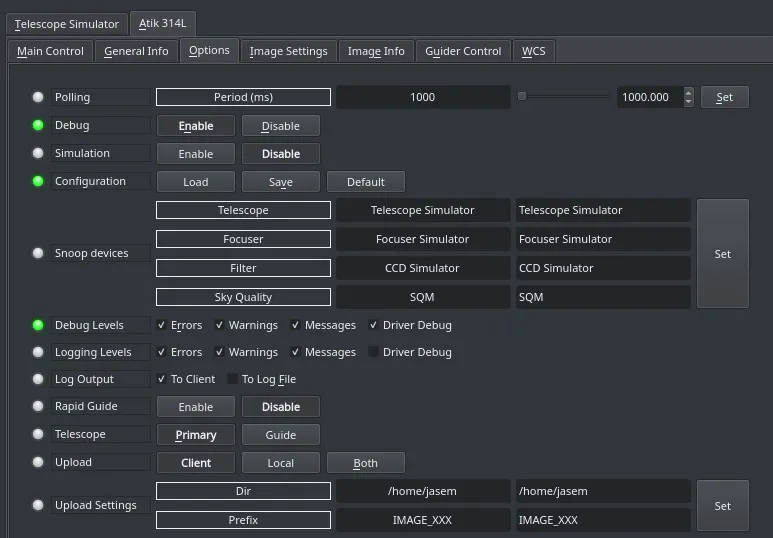Switch to the Image Settings tab

(x=288, y=51)
